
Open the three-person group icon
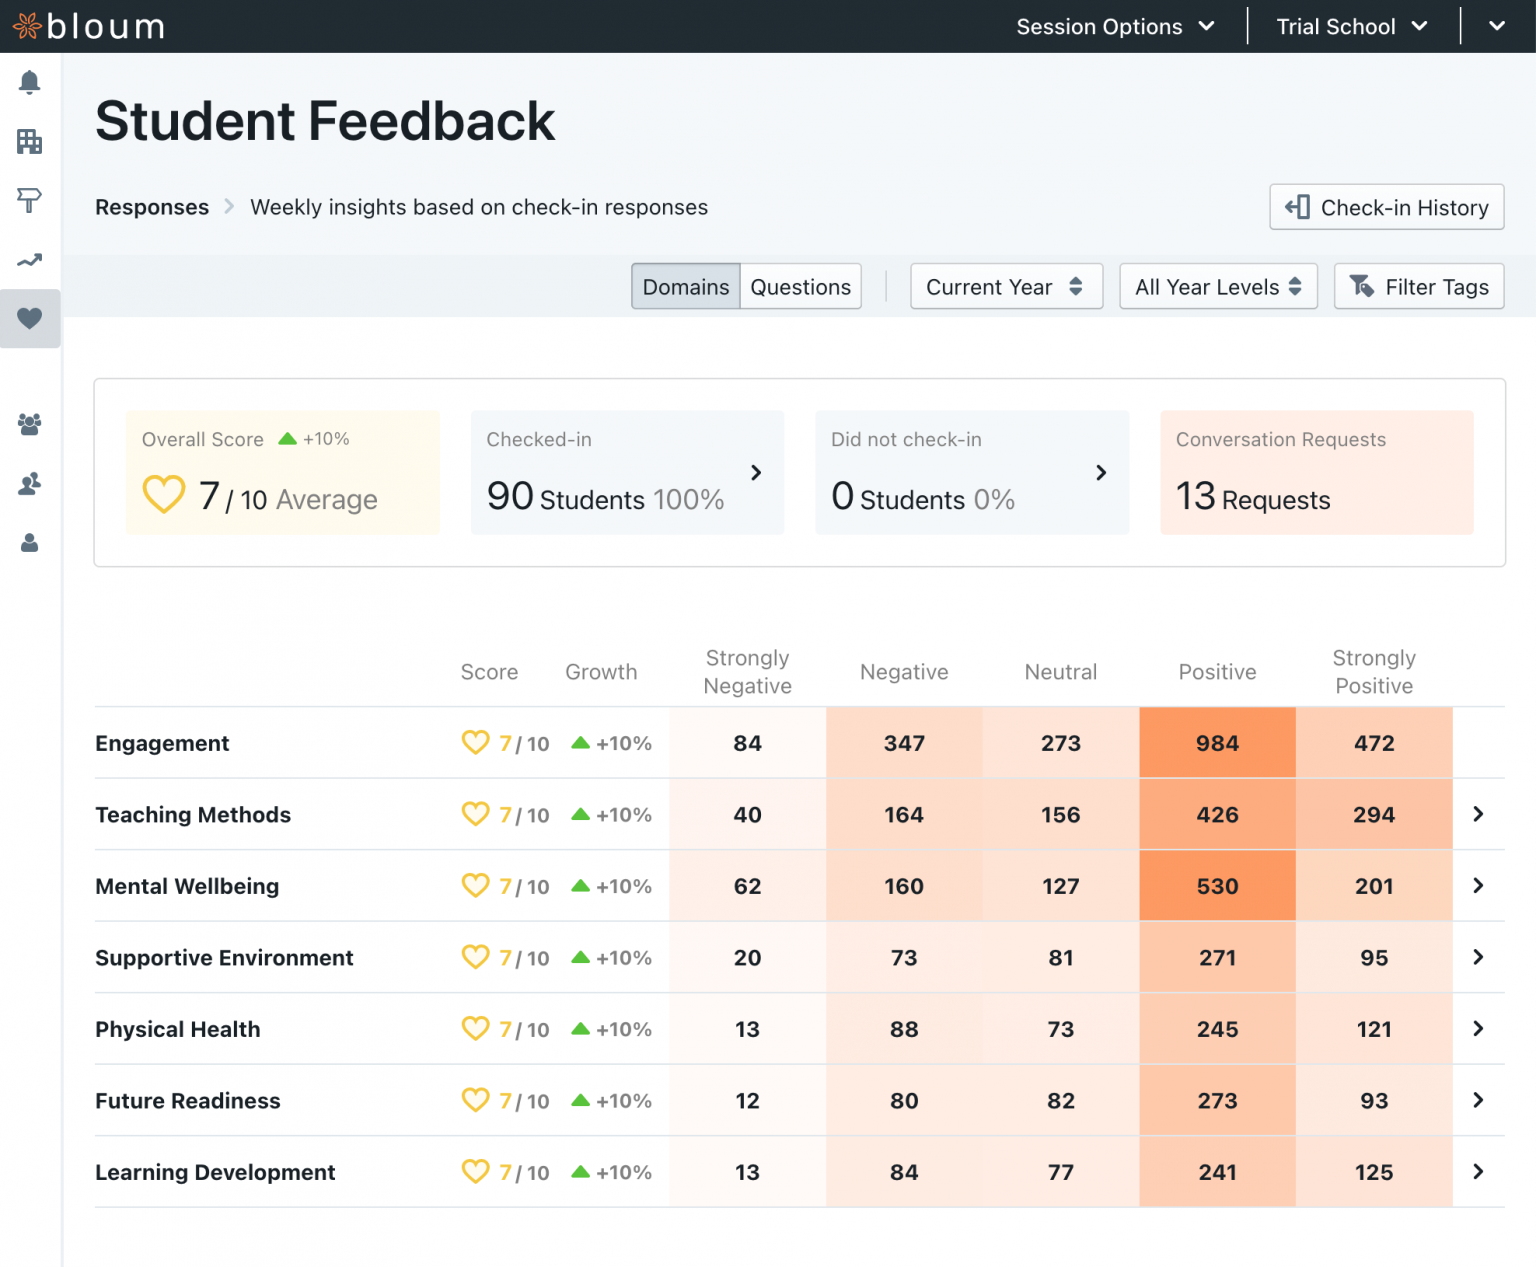point(30,424)
